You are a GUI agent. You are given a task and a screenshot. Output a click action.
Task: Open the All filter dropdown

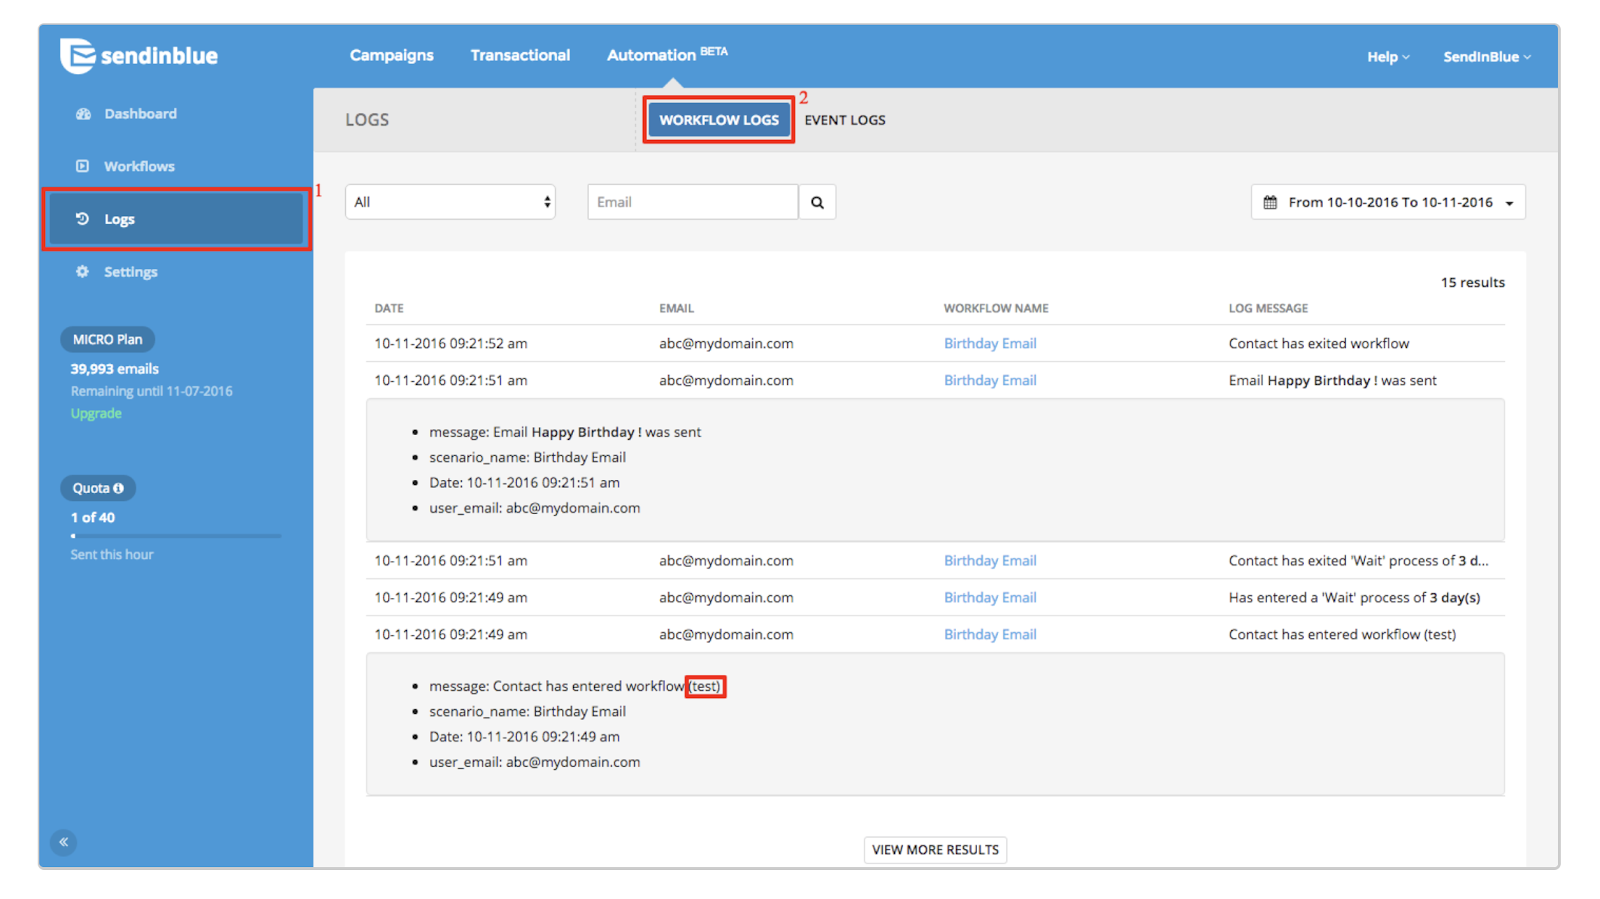[450, 202]
